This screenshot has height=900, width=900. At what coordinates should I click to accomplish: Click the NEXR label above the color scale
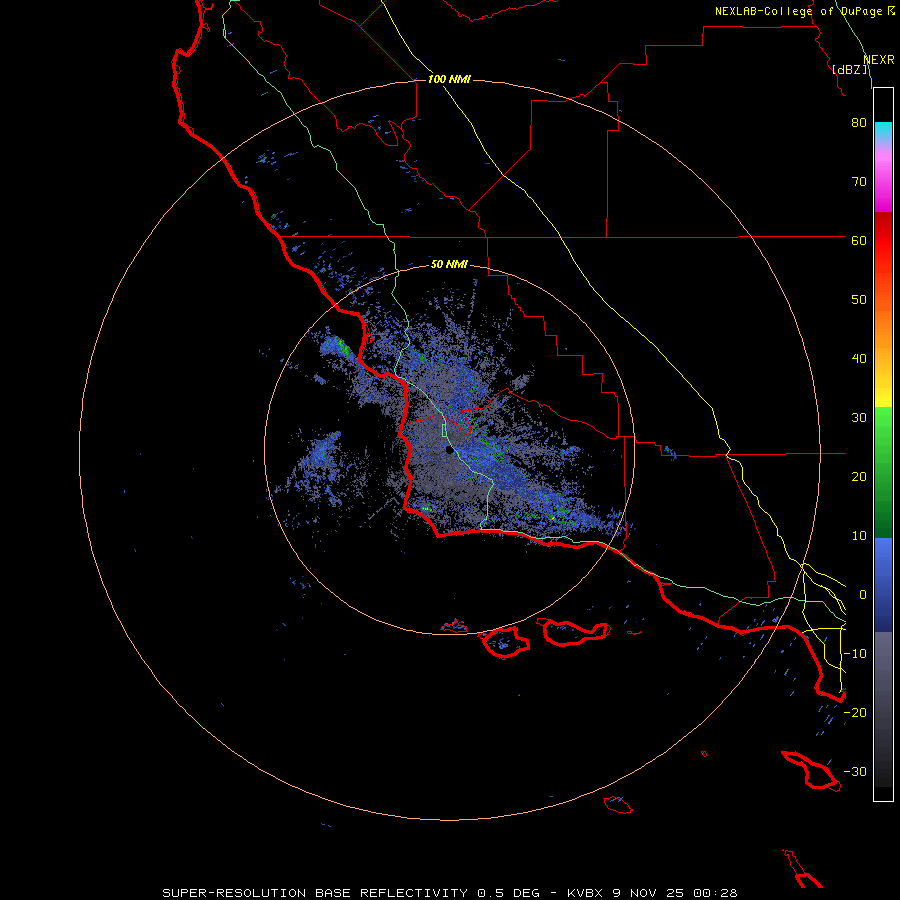click(879, 60)
